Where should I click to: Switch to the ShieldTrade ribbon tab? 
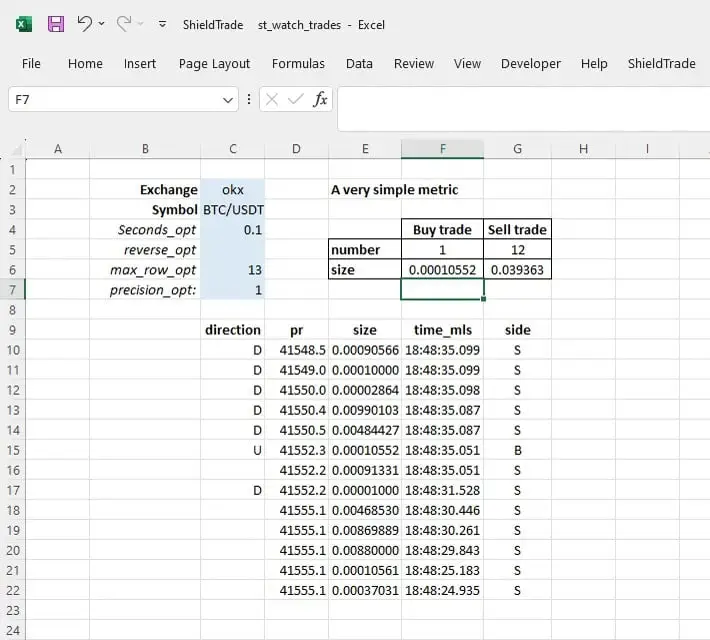click(661, 63)
